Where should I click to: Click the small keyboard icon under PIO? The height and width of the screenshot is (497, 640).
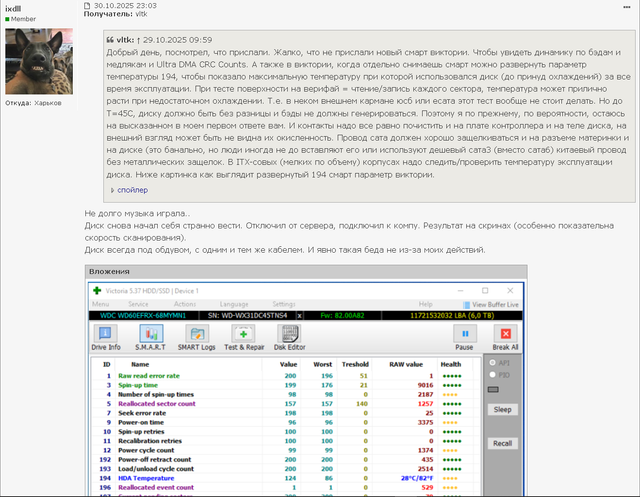click(493, 389)
